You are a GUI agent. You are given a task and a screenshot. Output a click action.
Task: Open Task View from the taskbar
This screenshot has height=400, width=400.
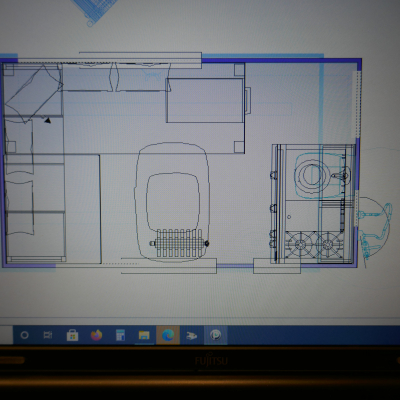[48, 335]
